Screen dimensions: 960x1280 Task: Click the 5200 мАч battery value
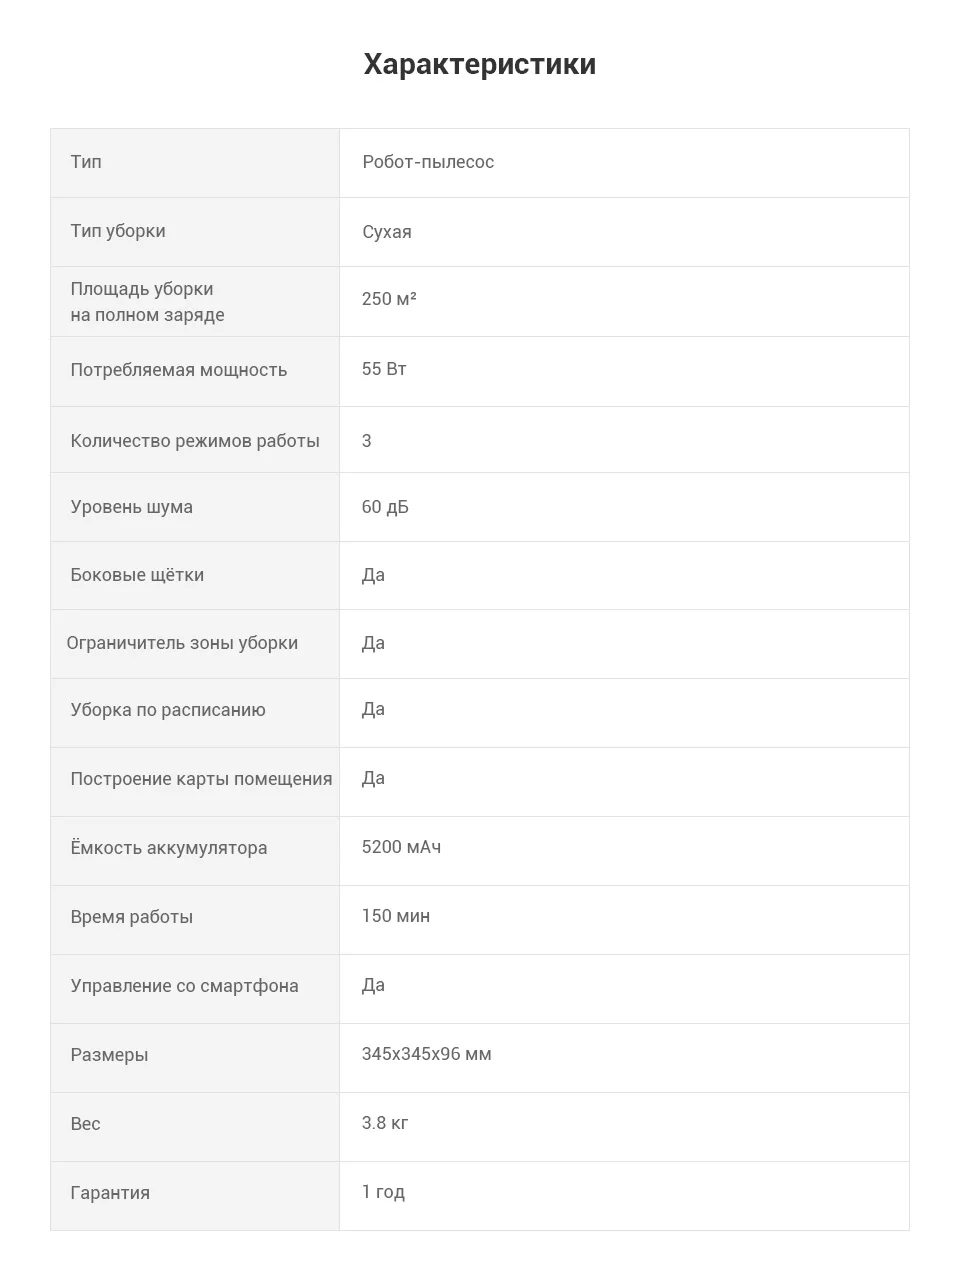[x=401, y=847]
